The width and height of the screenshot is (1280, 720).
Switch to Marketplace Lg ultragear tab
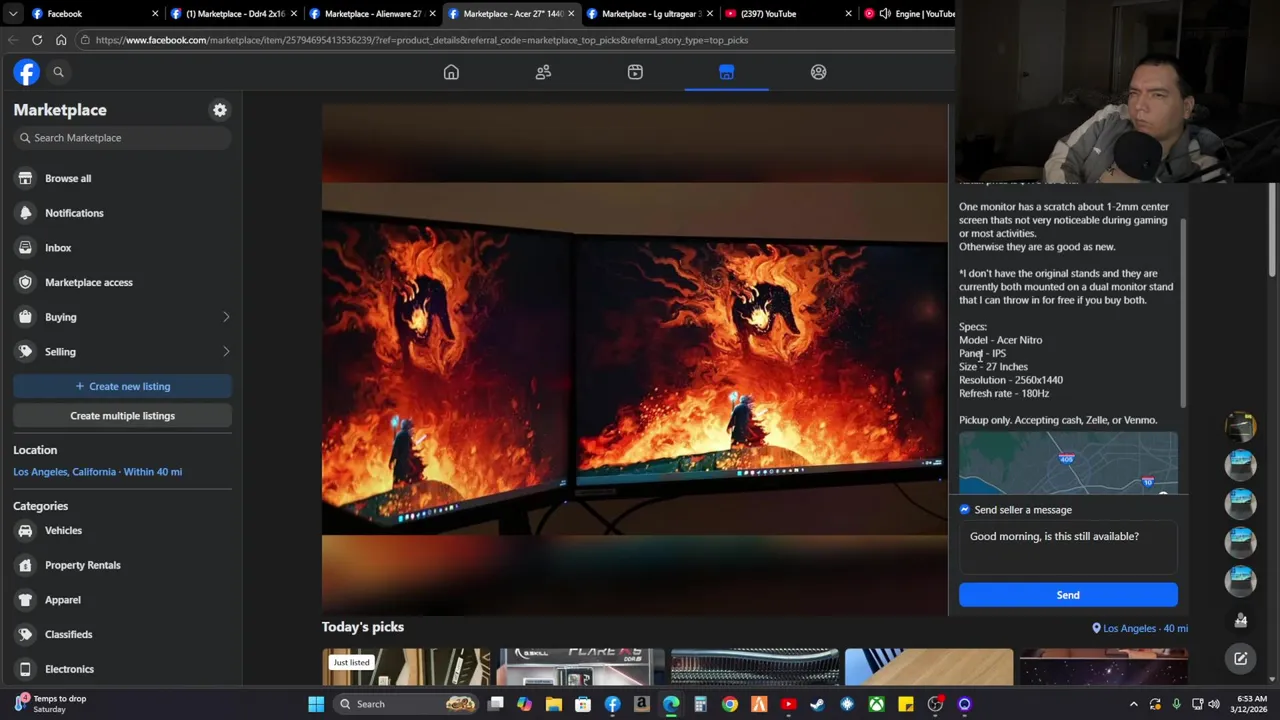click(x=649, y=14)
